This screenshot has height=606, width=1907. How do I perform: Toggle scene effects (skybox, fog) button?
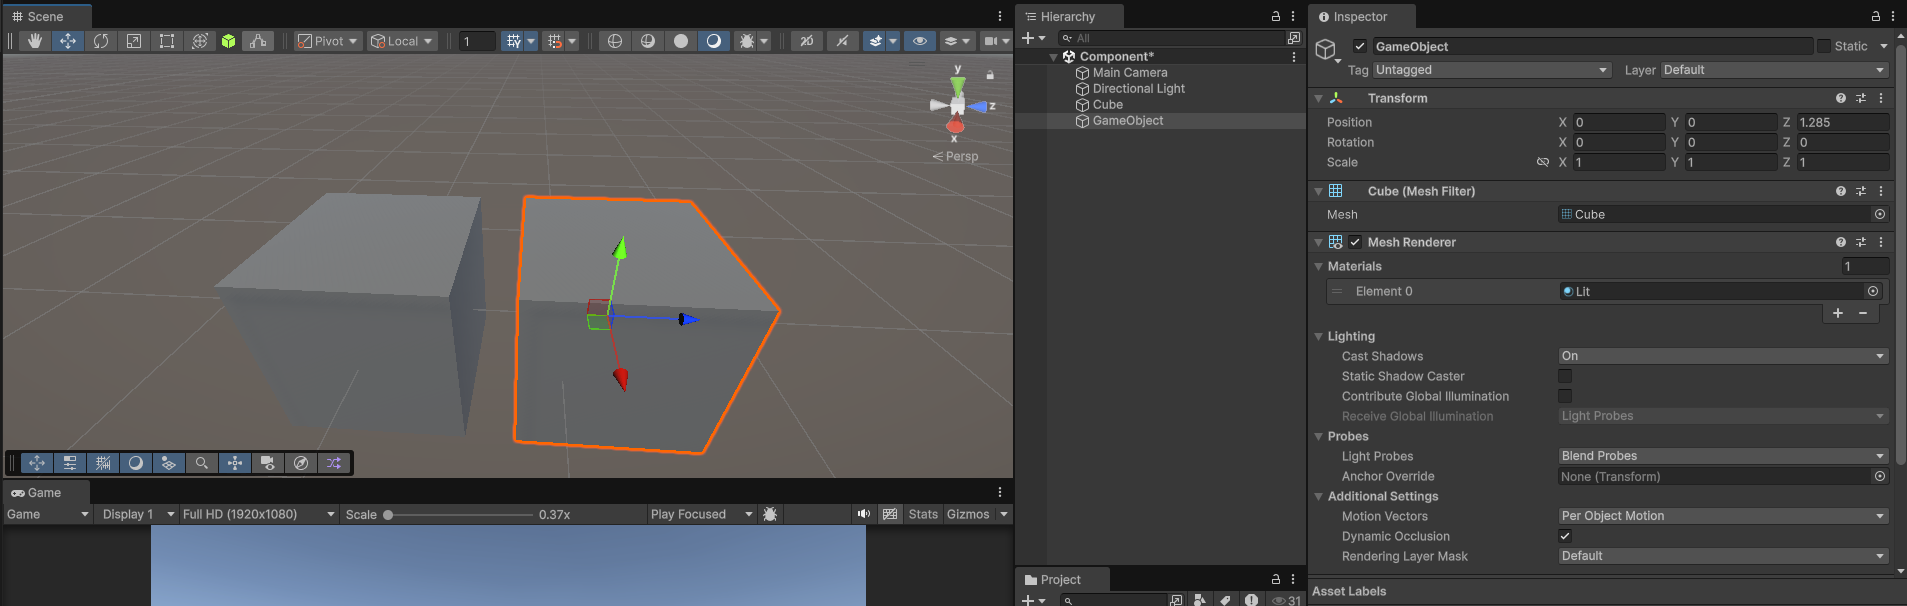876,41
